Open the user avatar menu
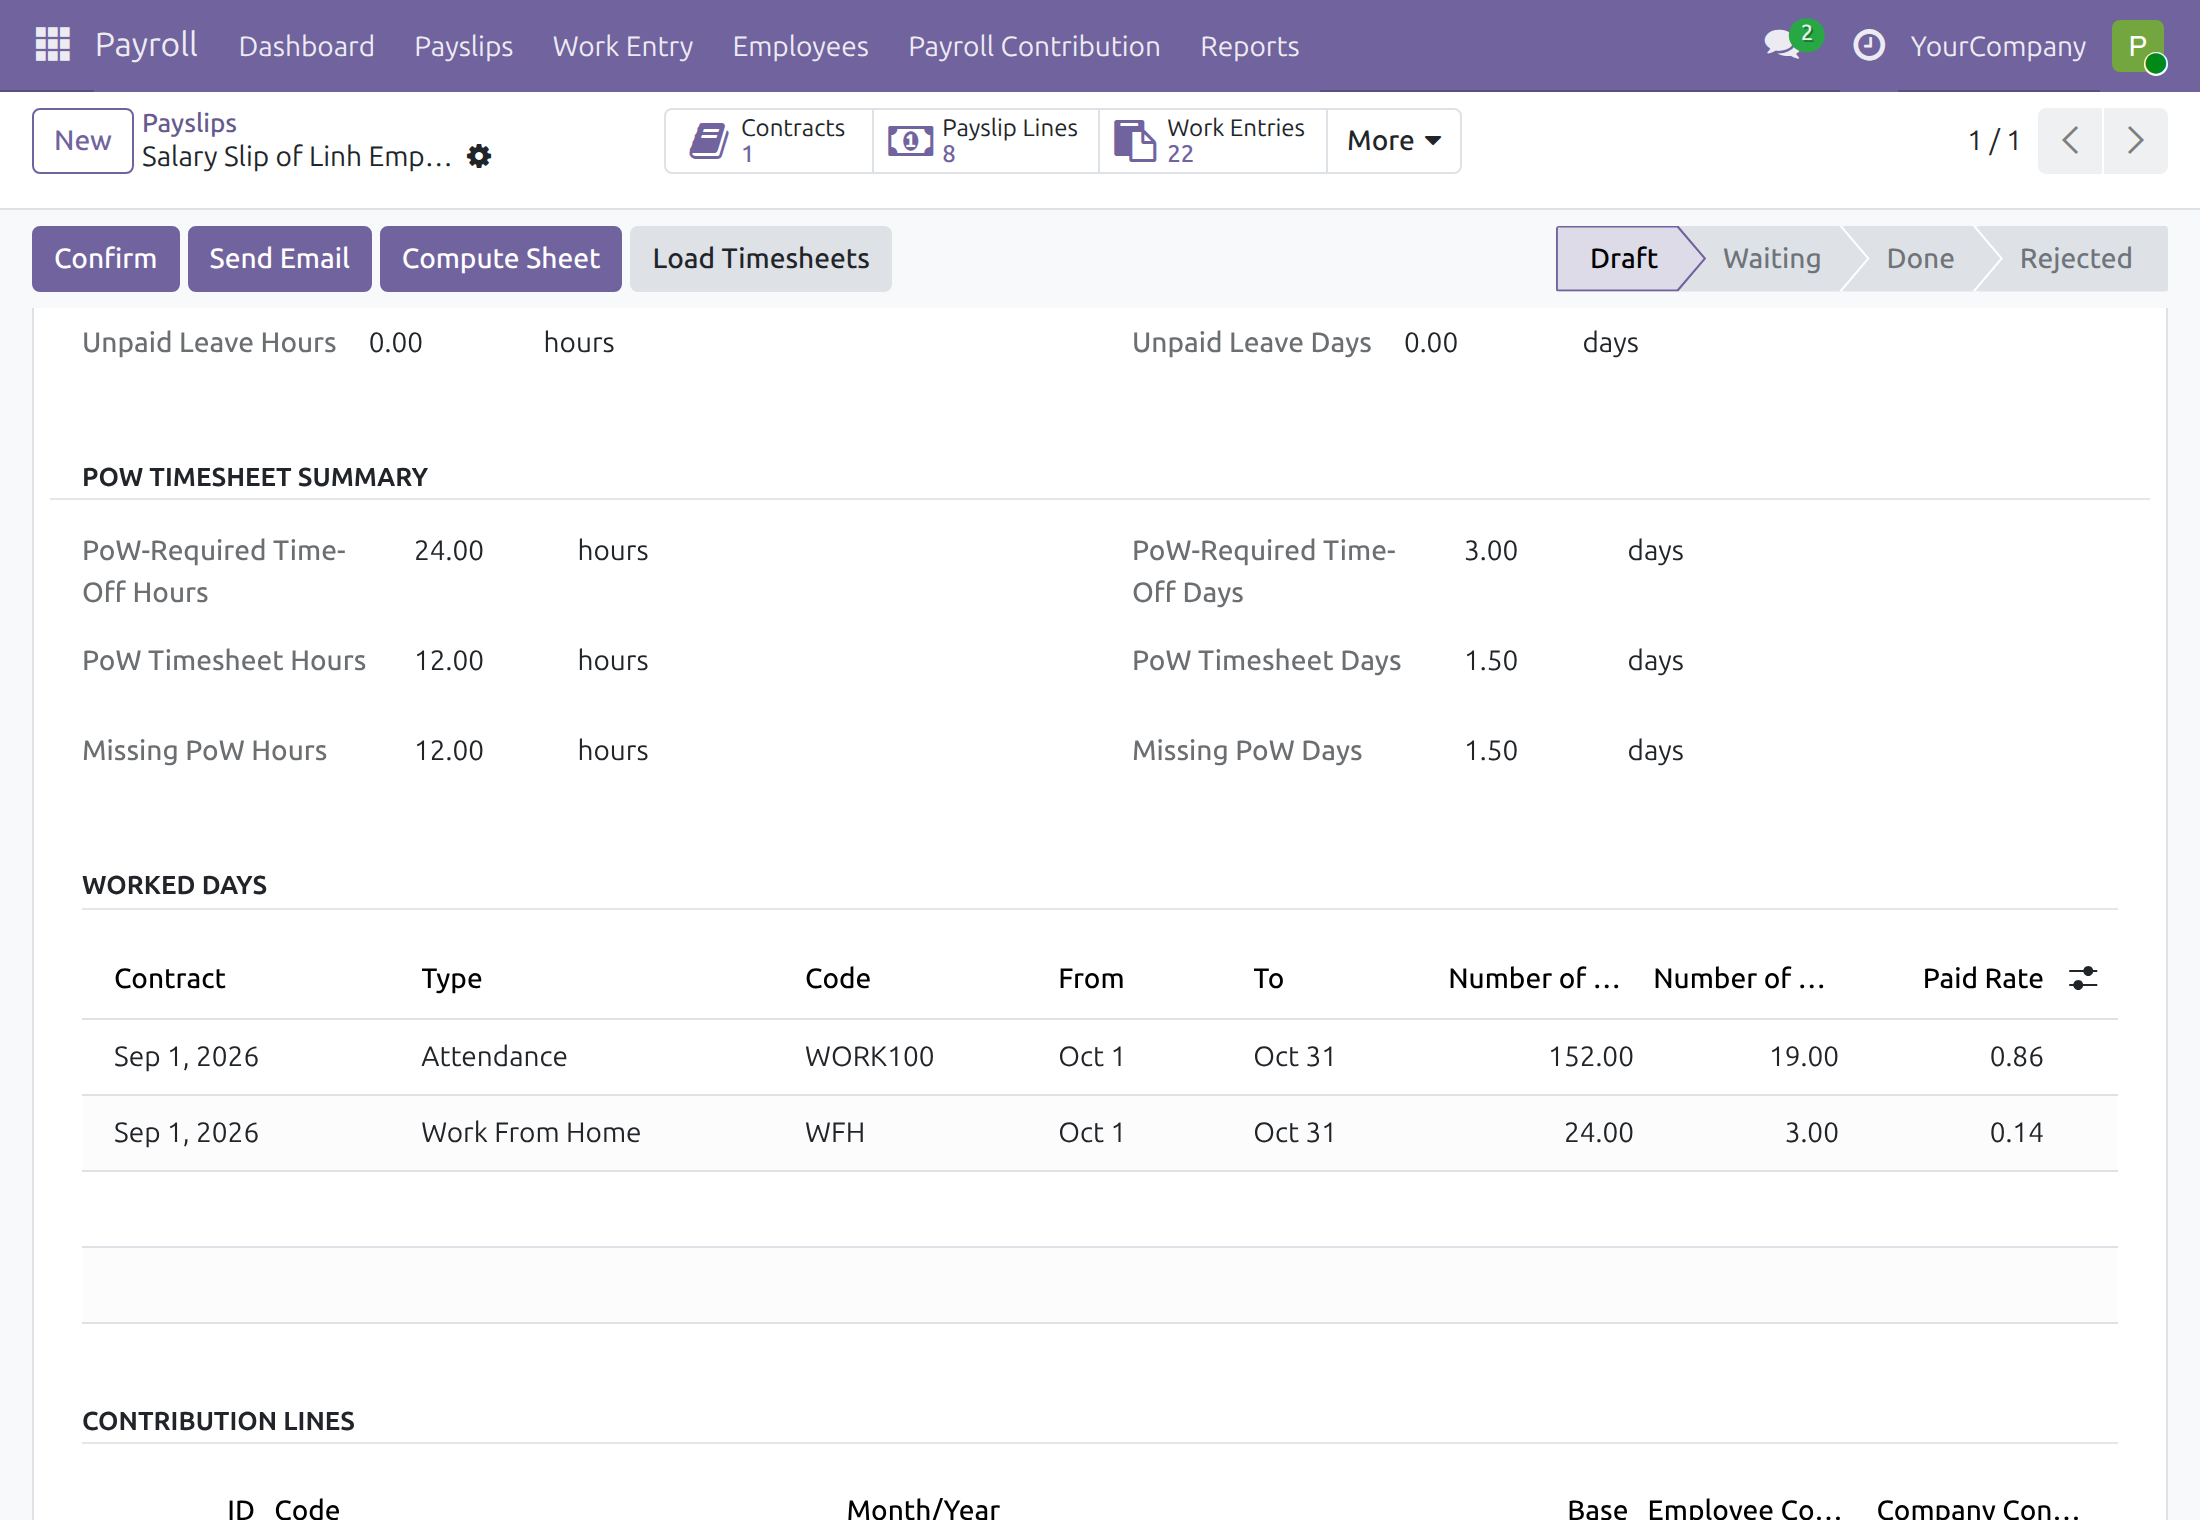The width and height of the screenshot is (2200, 1520). point(2138,46)
